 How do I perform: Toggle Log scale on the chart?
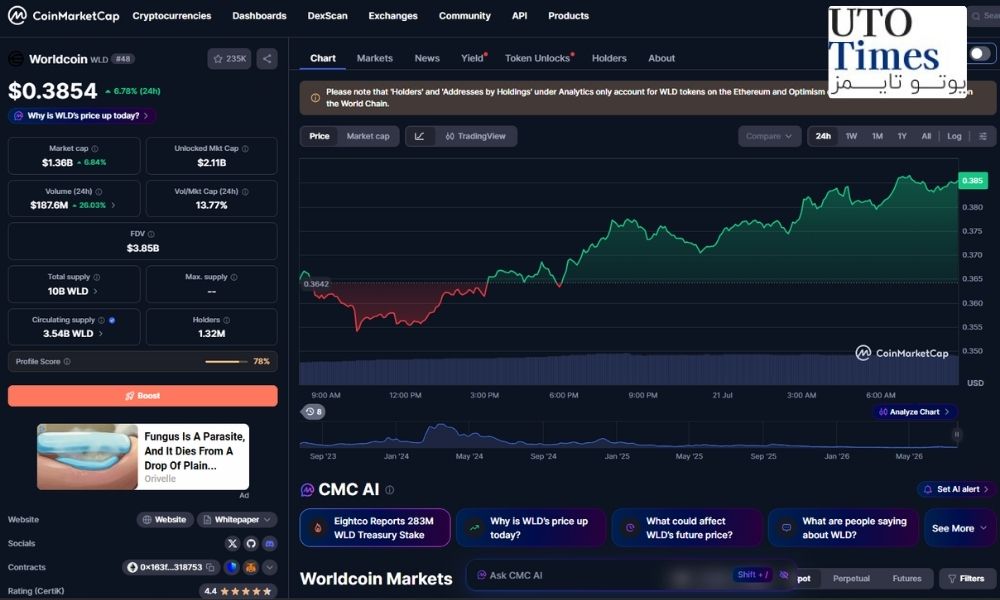954,136
